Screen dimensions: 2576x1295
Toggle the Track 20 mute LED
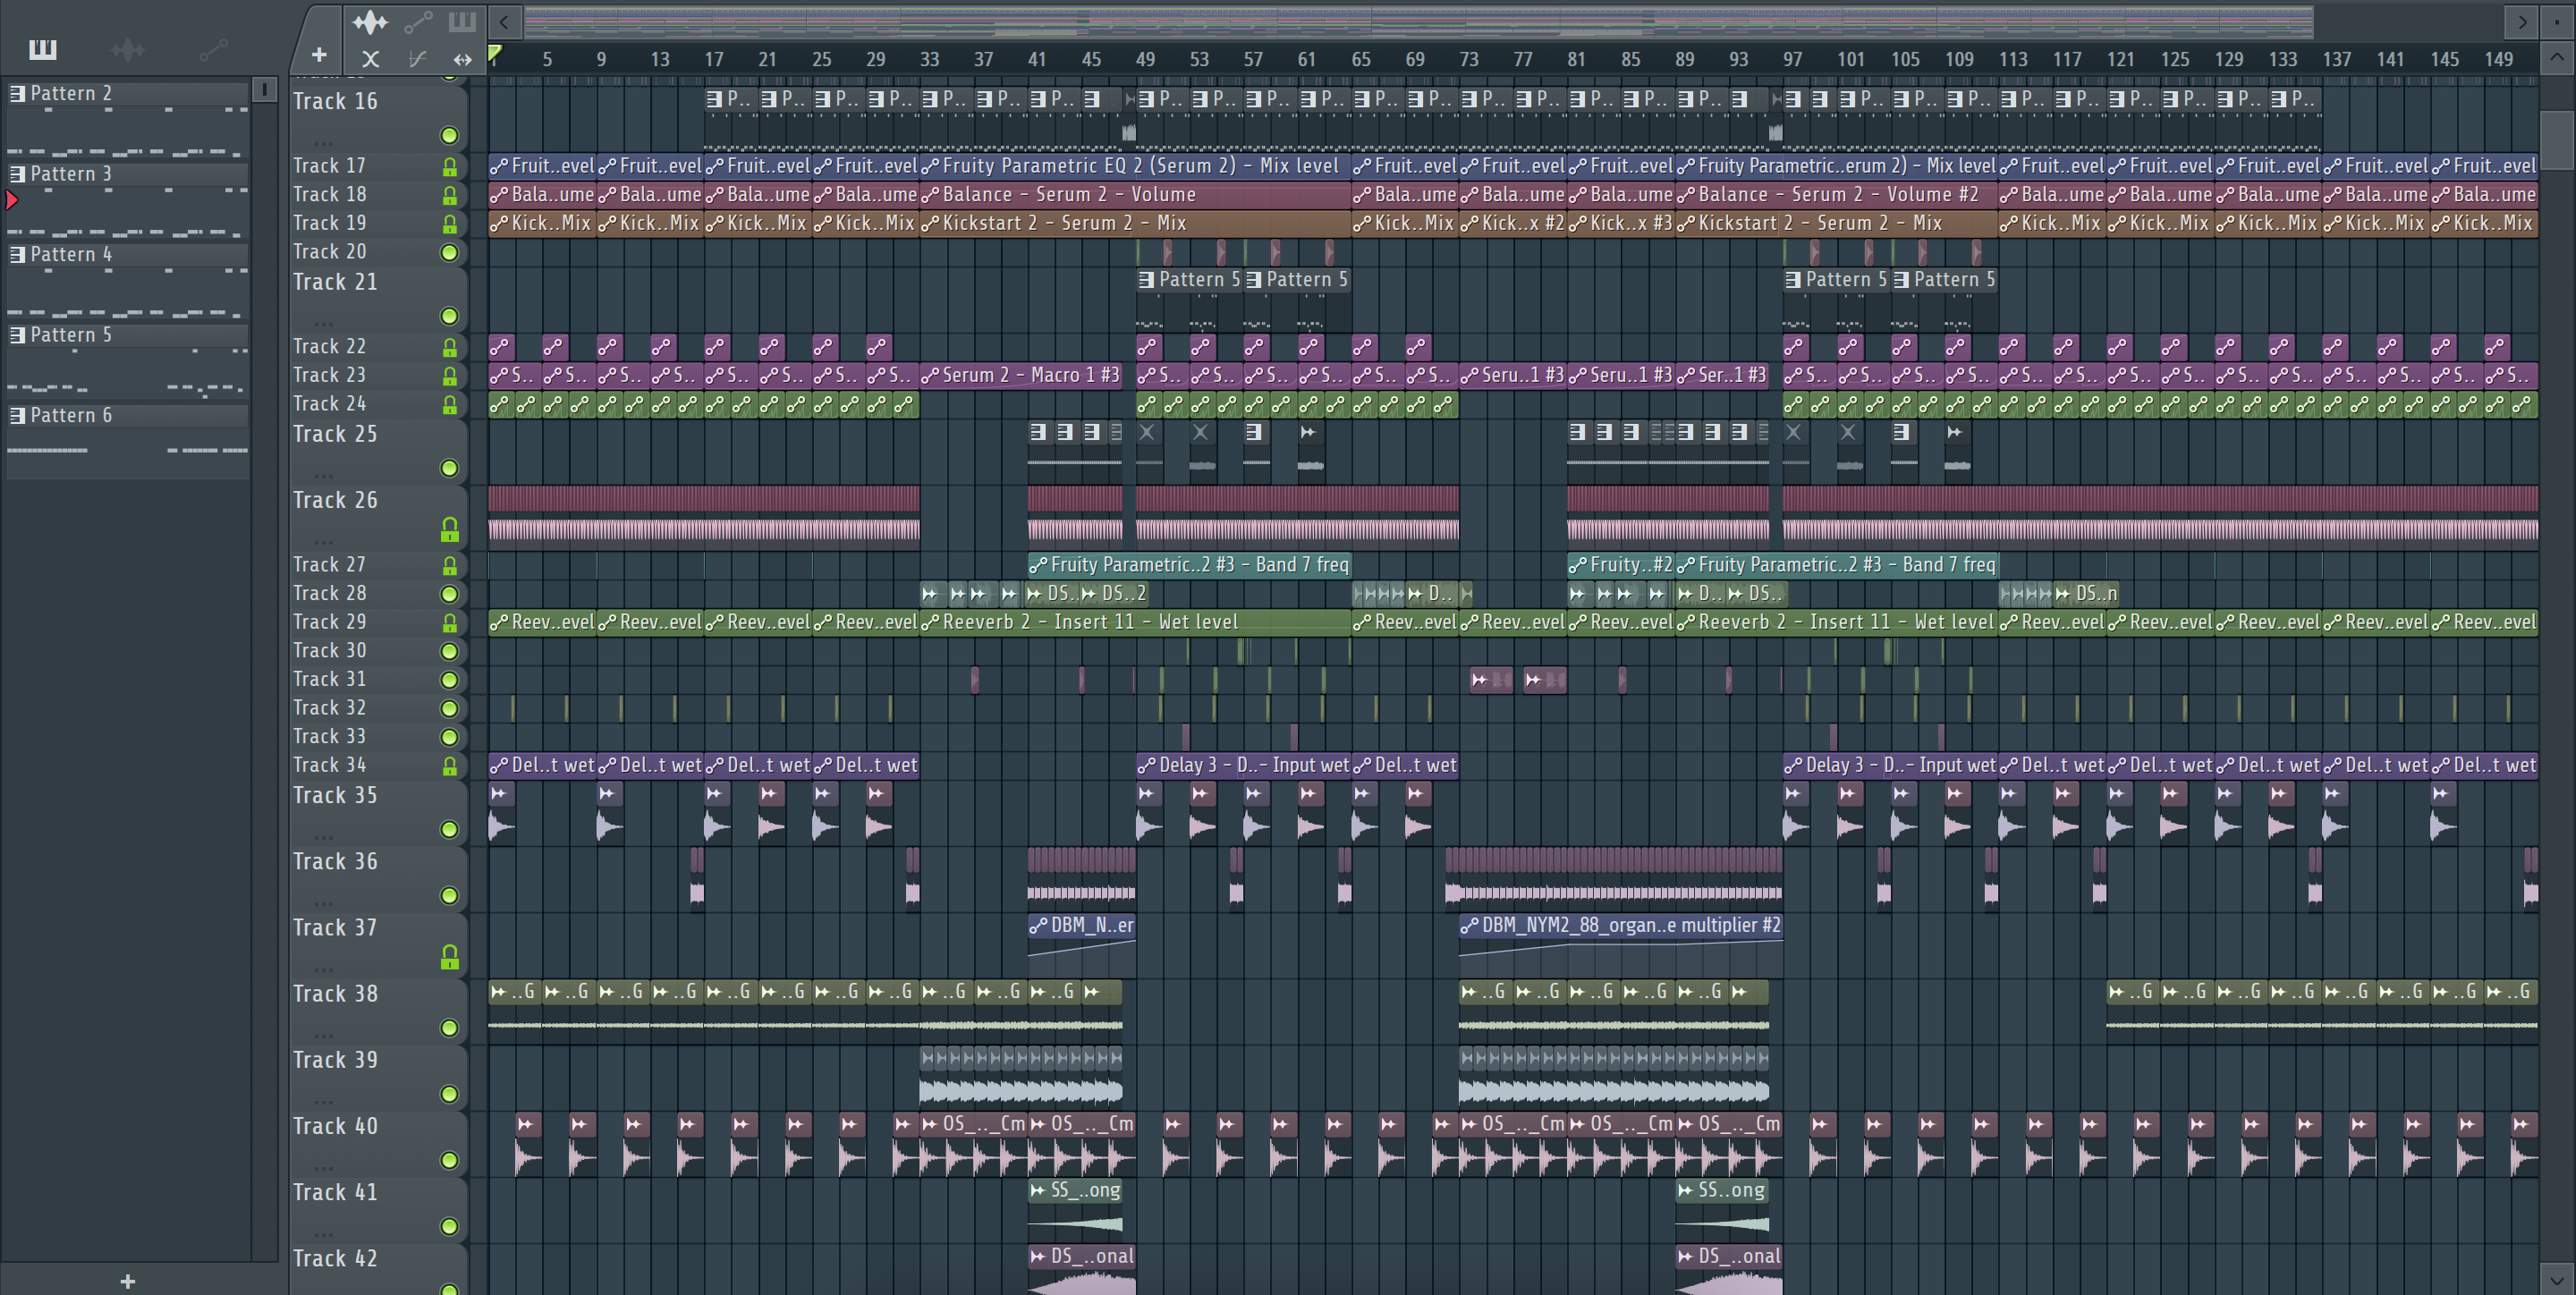point(450,252)
